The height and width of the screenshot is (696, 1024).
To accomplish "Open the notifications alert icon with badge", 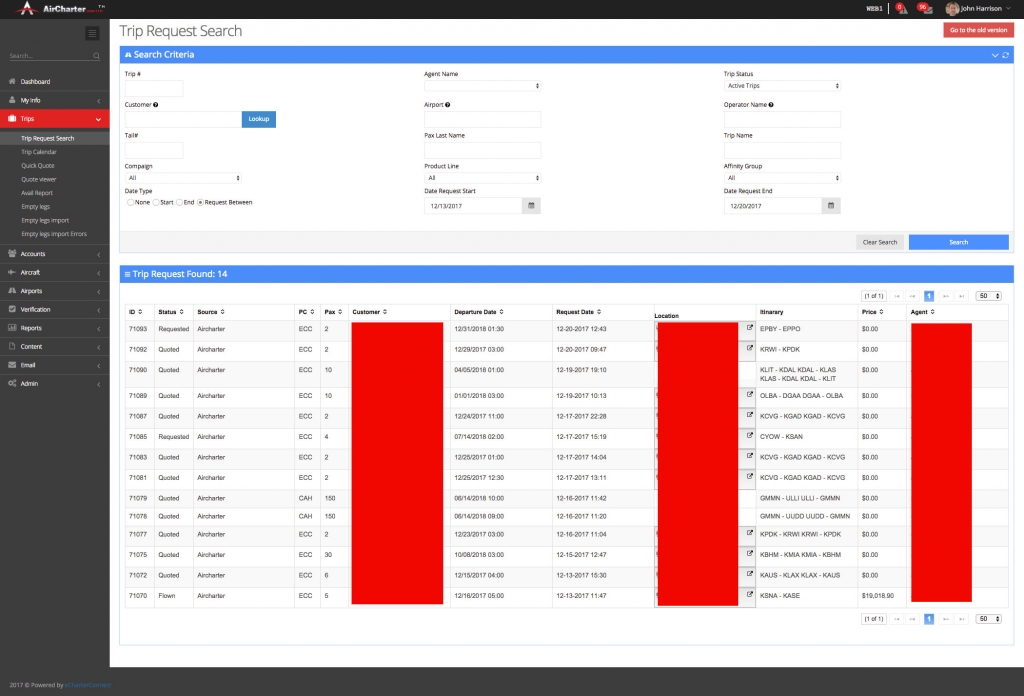I will click(x=900, y=8).
